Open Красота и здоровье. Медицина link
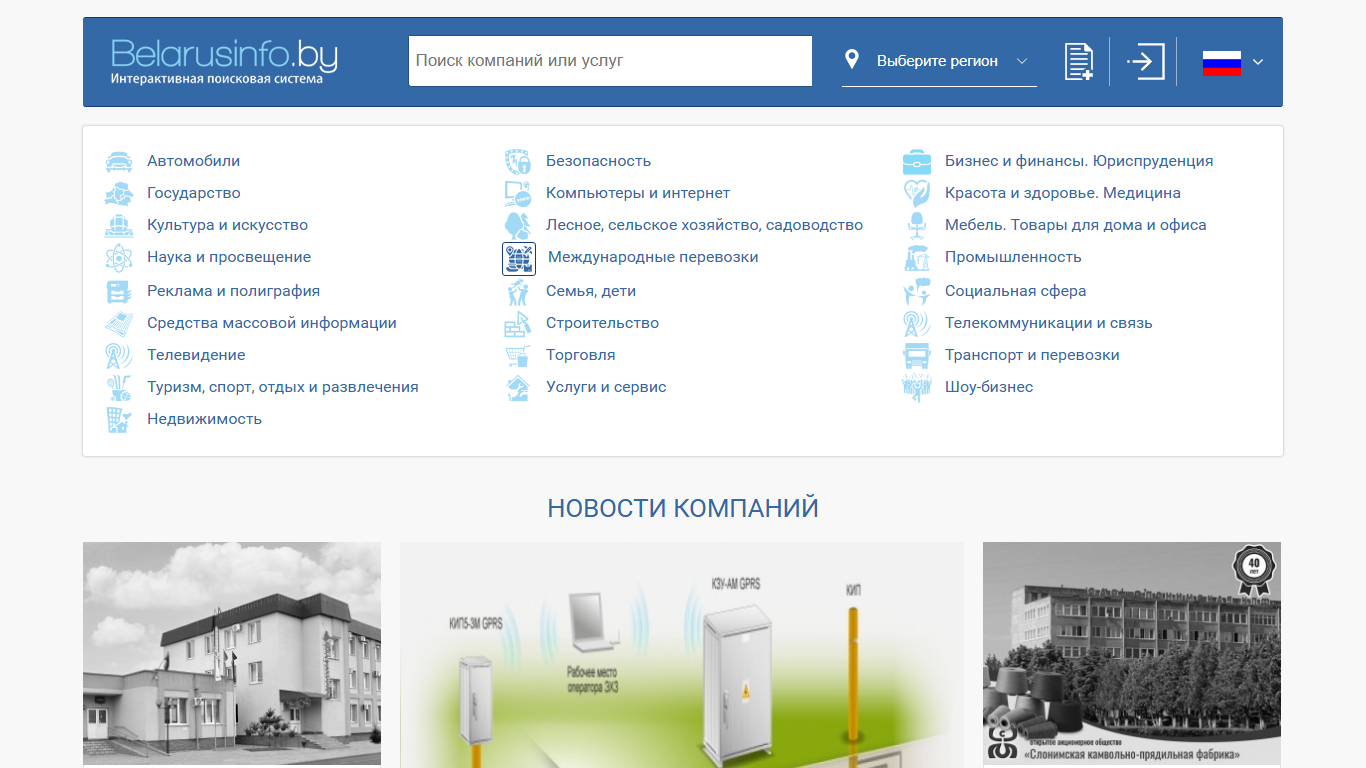Screen dimensions: 1366x768 click(1063, 193)
